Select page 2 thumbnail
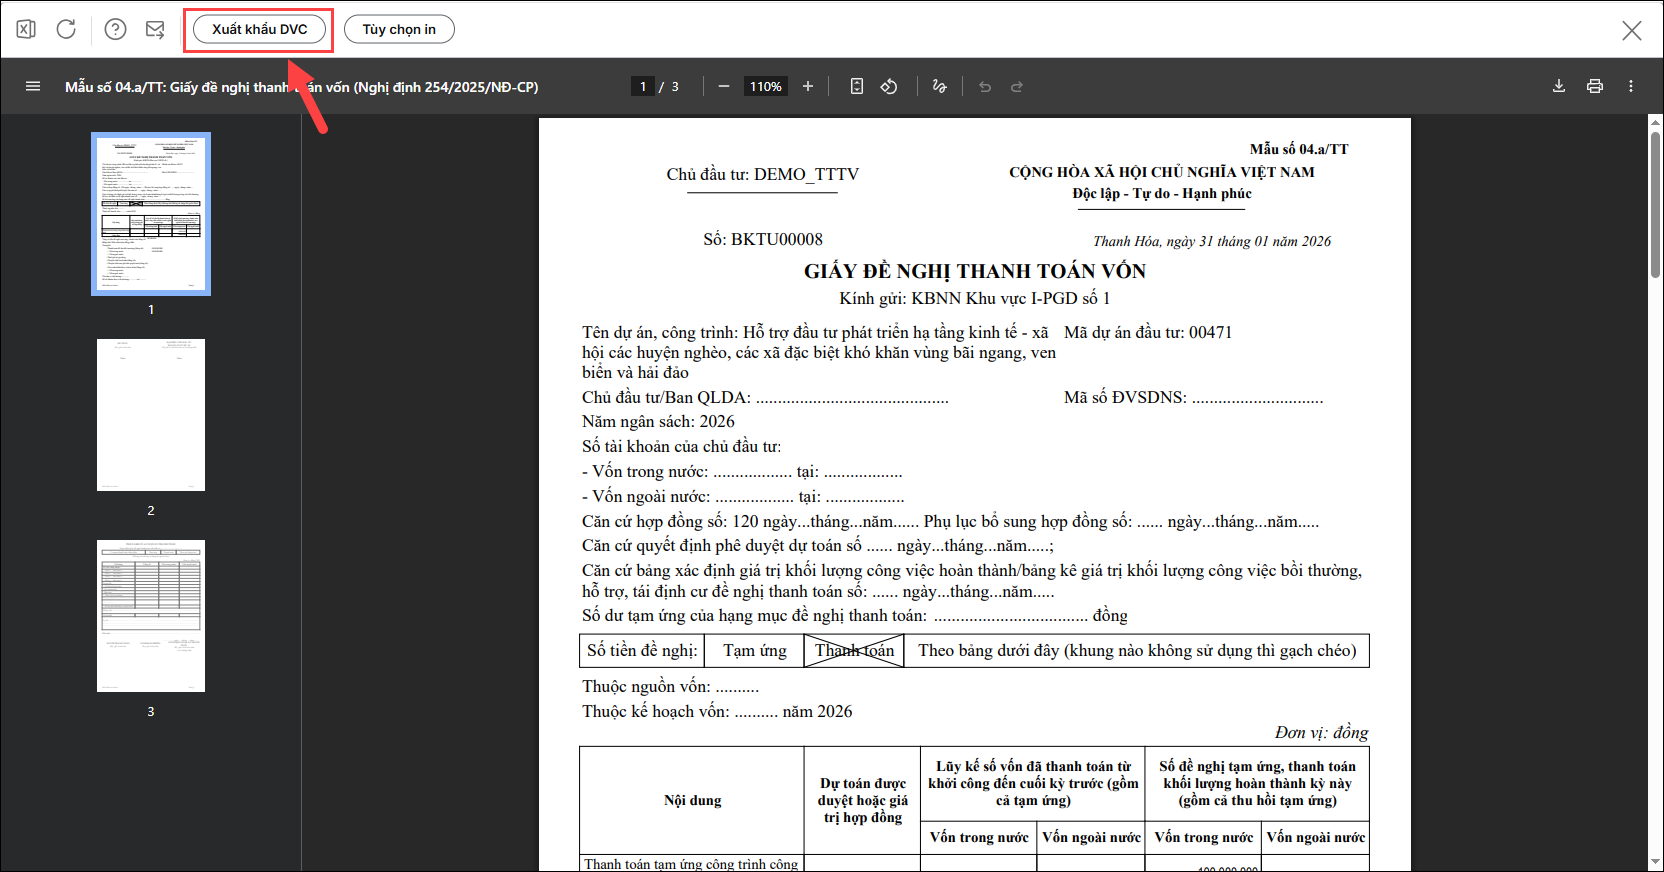This screenshot has width=1664, height=872. [x=151, y=415]
